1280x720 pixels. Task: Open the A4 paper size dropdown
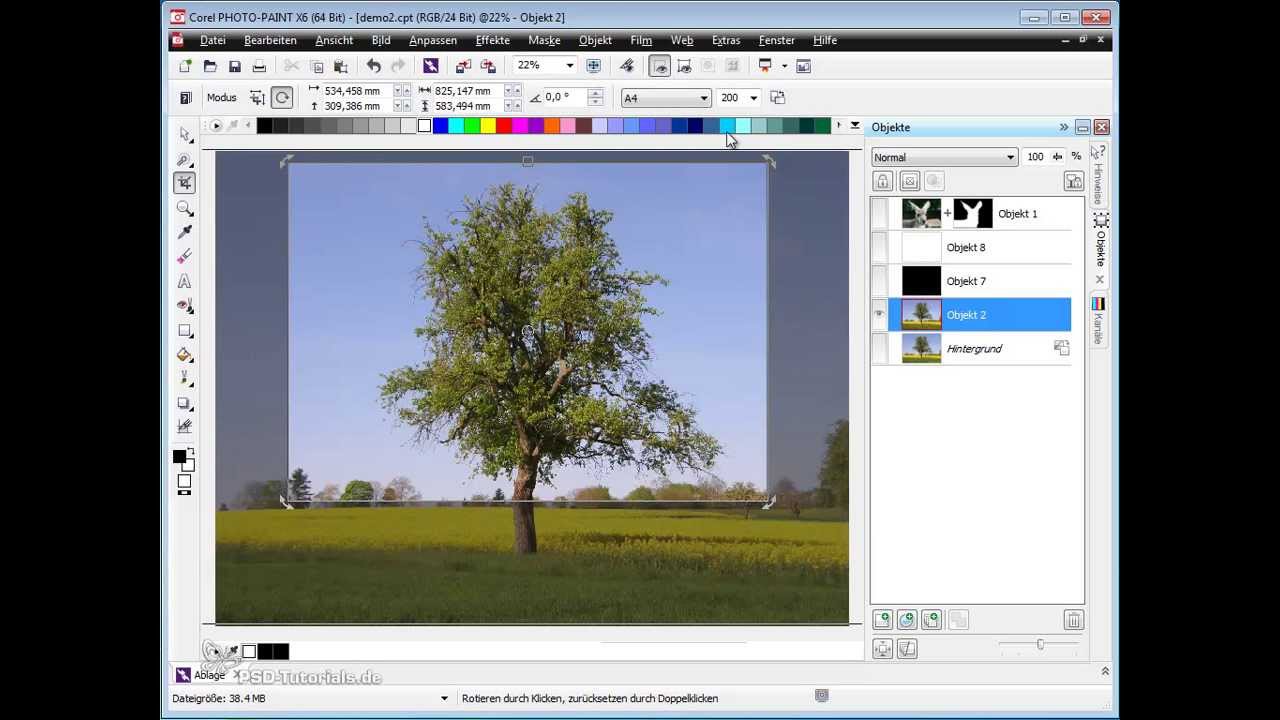704,98
